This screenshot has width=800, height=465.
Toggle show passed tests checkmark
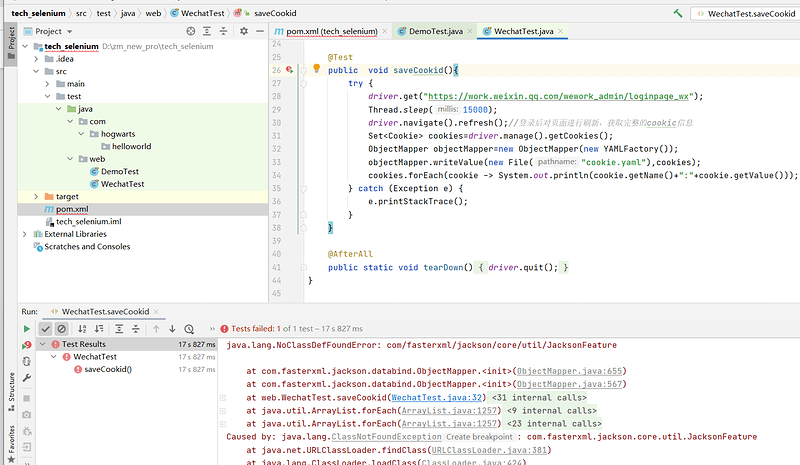pyautogui.click(x=45, y=329)
